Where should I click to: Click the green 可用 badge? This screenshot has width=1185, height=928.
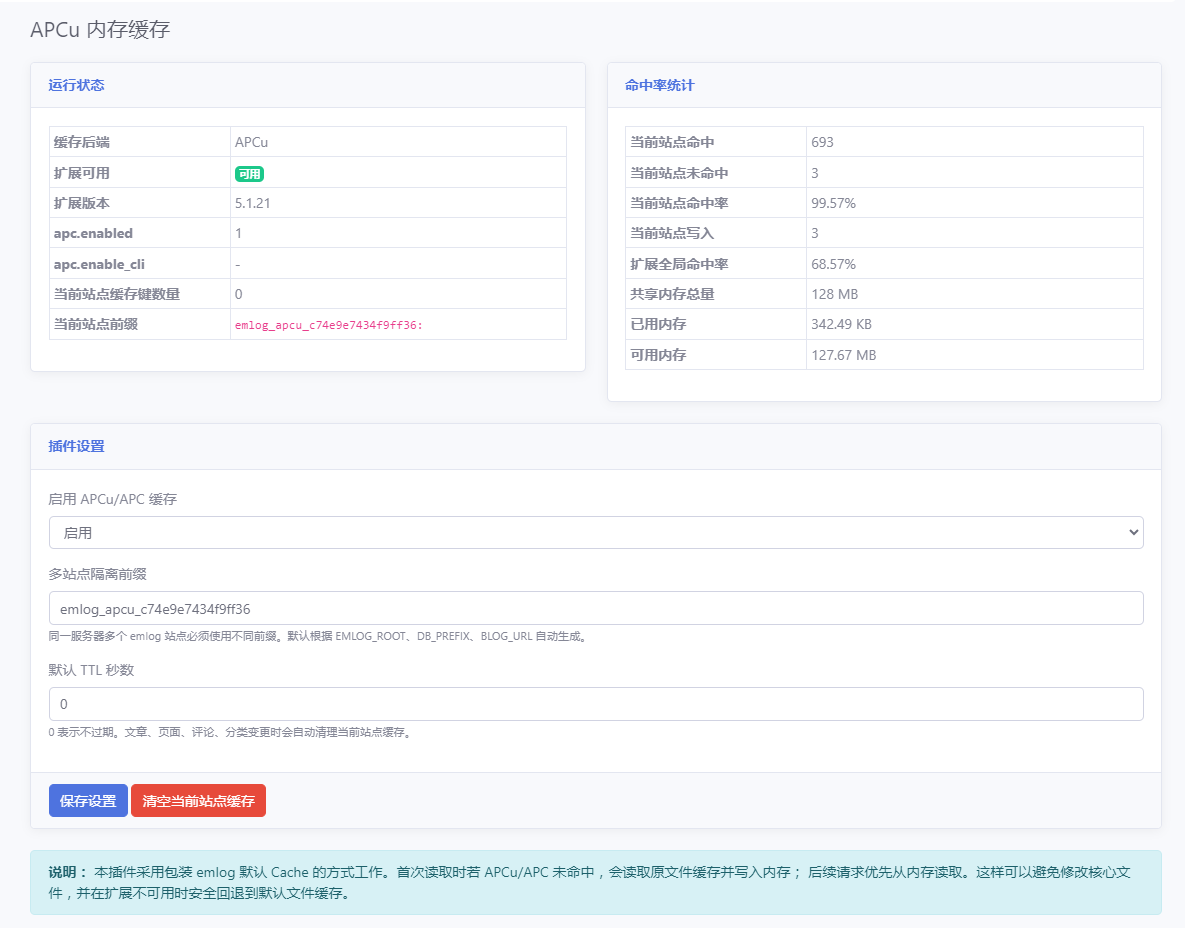(249, 174)
